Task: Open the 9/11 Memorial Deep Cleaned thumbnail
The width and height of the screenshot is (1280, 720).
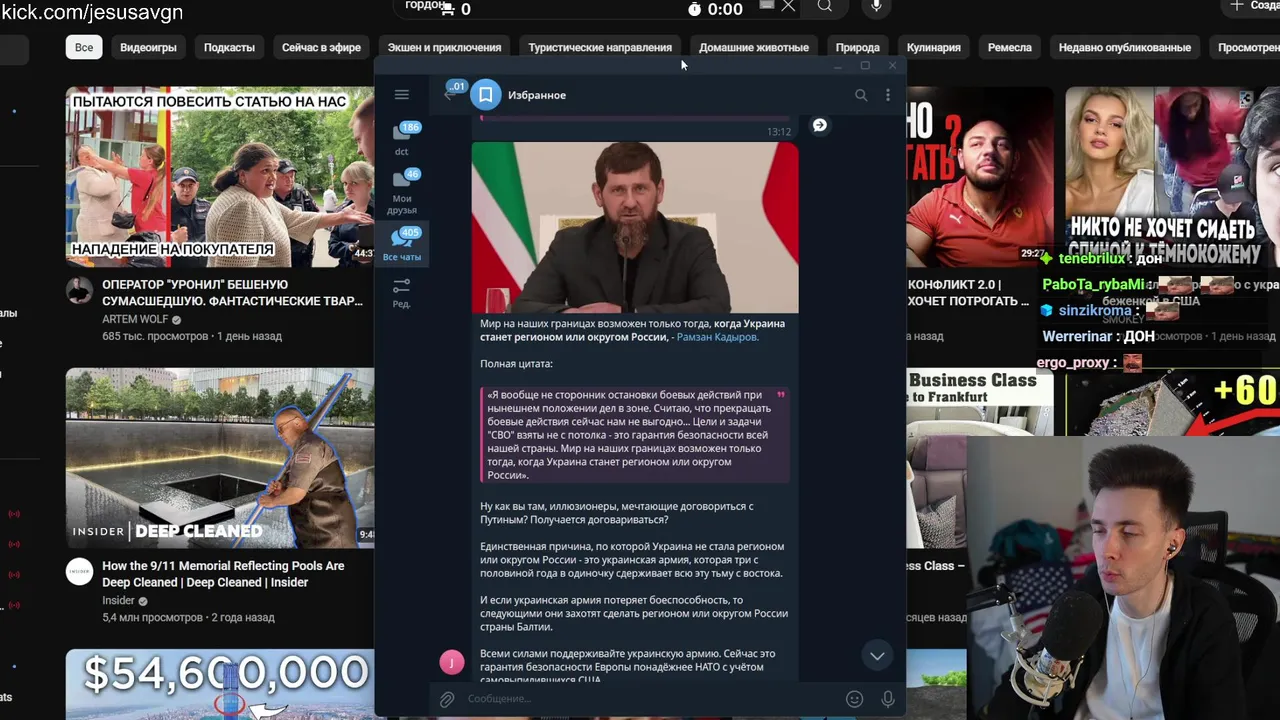Action: click(220, 458)
